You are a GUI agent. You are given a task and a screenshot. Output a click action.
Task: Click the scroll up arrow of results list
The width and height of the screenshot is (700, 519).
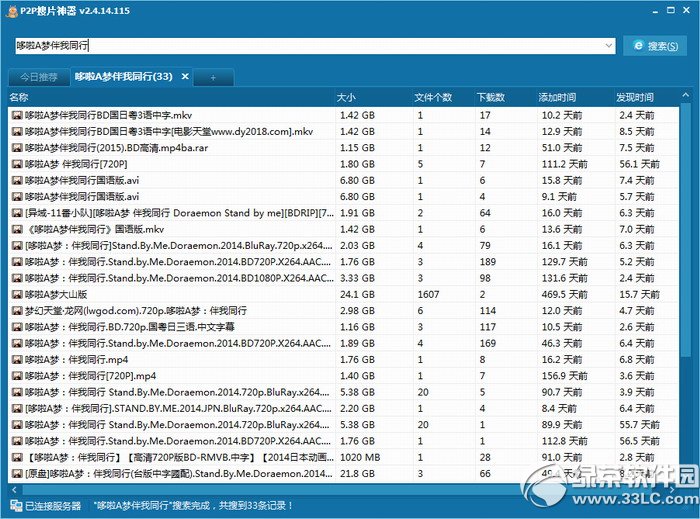685,95
